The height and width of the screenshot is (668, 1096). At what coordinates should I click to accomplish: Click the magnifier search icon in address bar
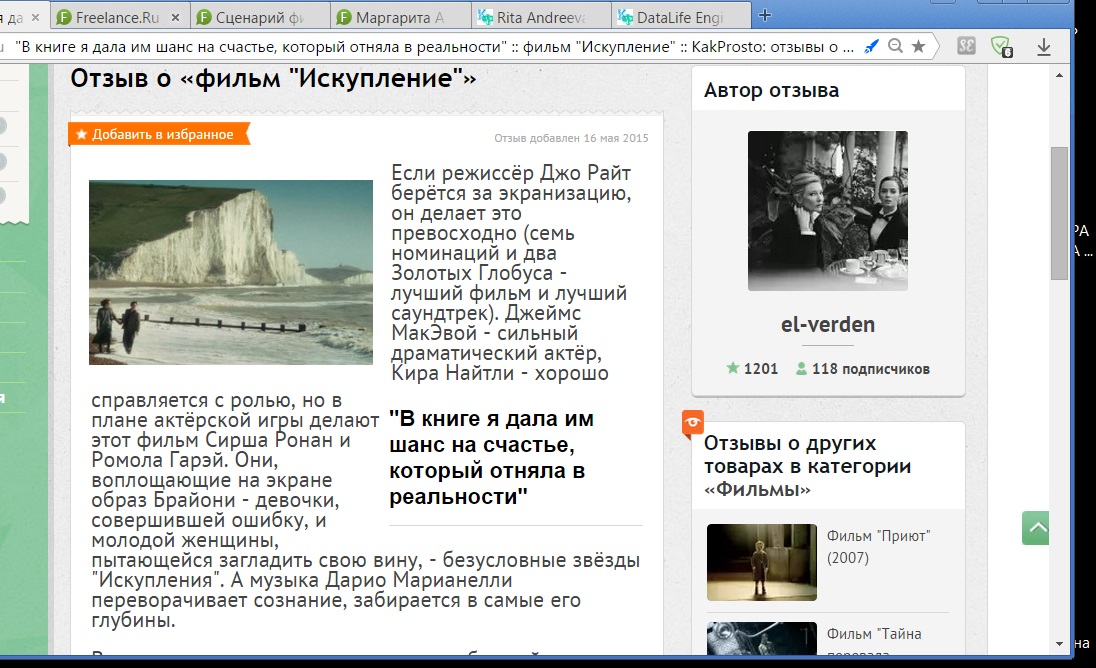895,47
